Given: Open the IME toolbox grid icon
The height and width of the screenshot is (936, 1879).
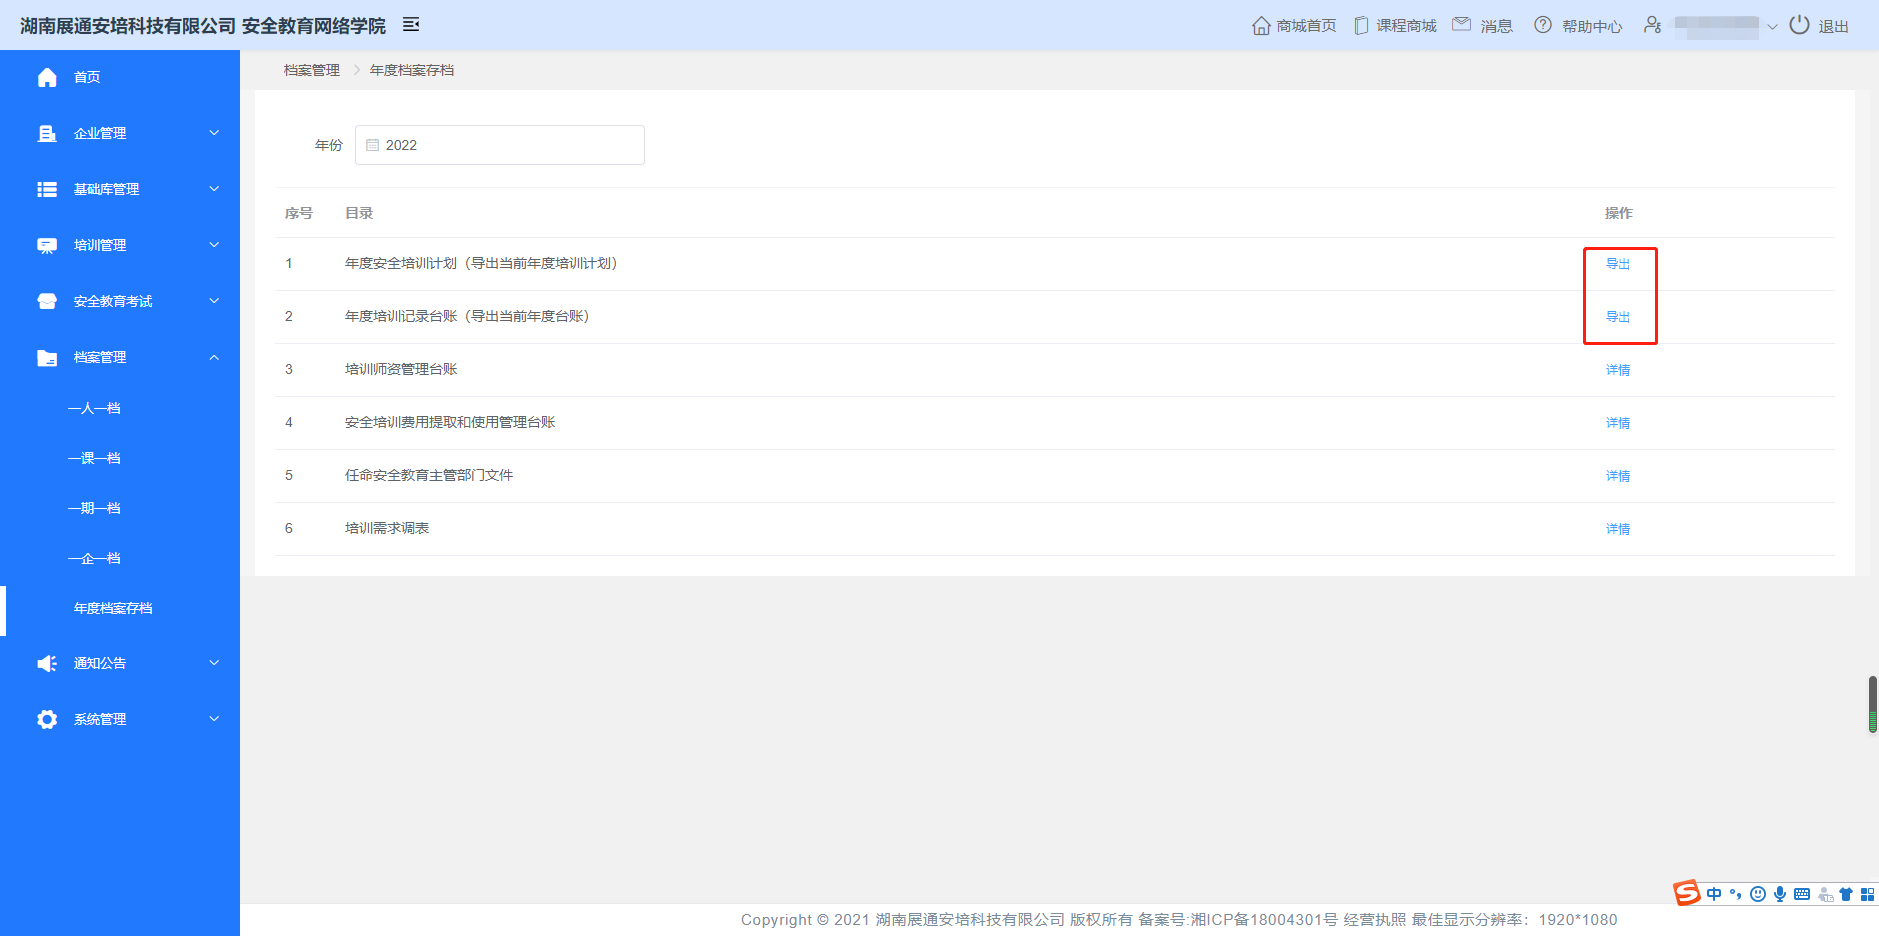Looking at the screenshot, I should [x=1867, y=894].
